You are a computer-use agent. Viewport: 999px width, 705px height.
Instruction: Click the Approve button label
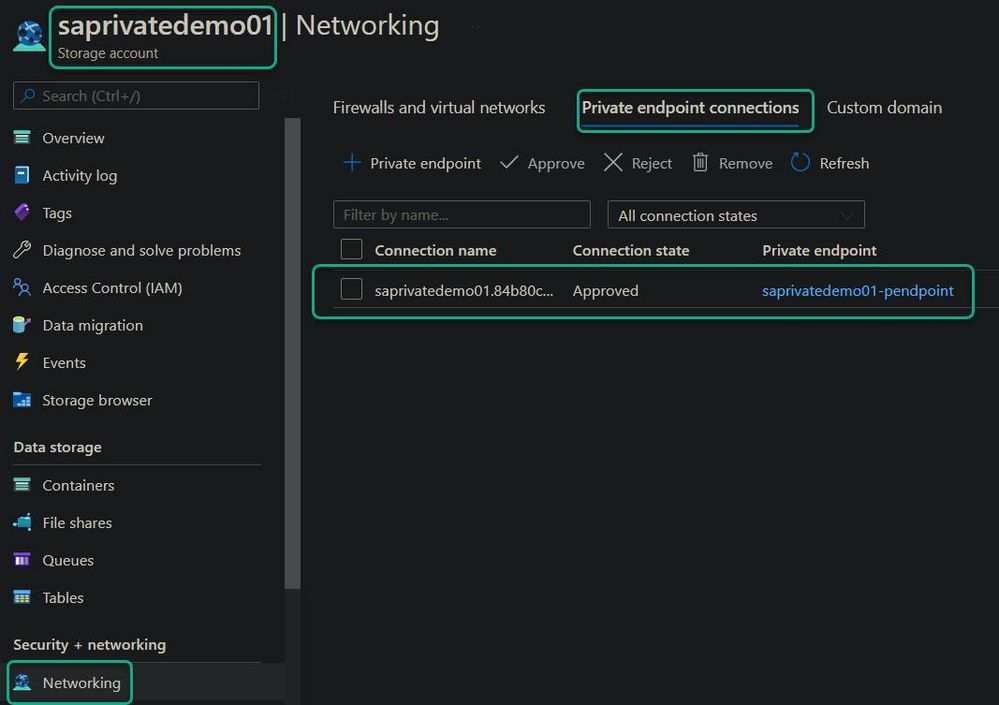556,164
